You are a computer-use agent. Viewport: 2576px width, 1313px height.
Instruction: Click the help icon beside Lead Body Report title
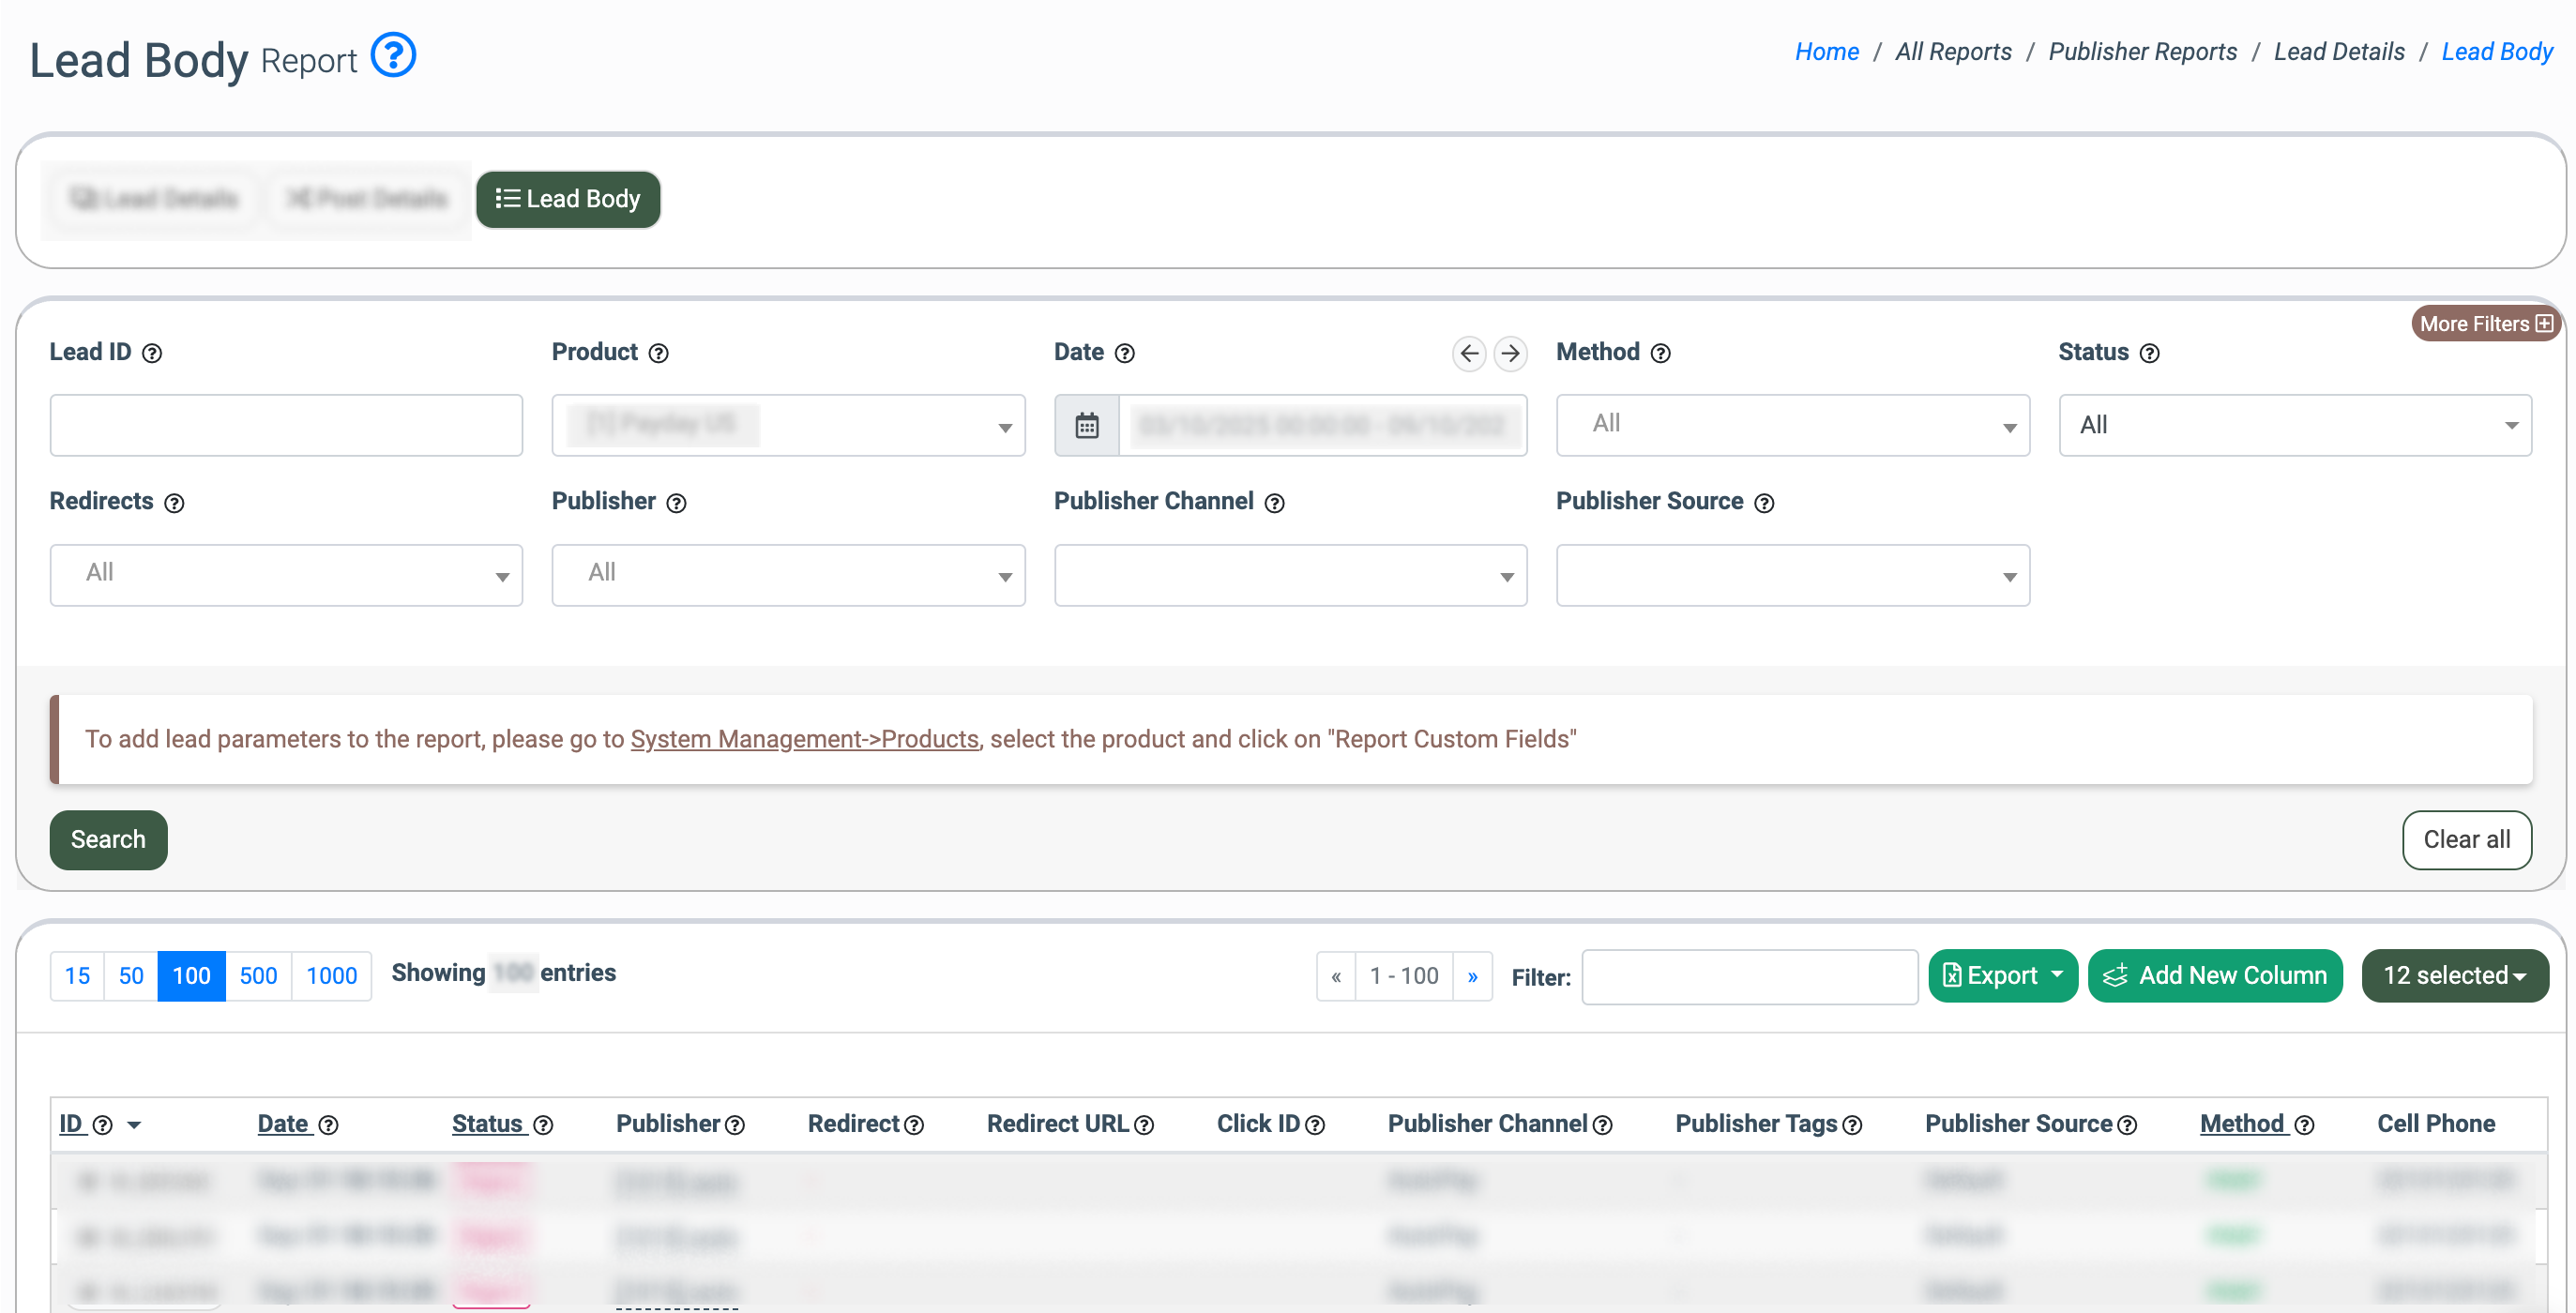(x=393, y=56)
